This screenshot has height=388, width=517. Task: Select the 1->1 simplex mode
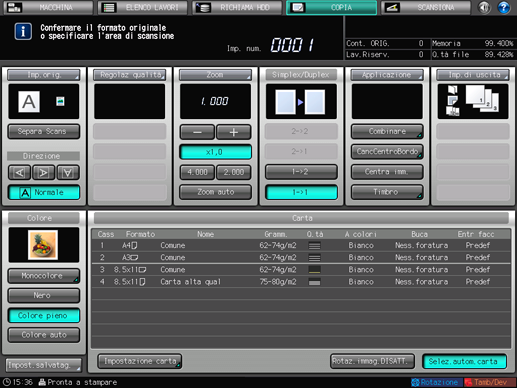(301, 192)
